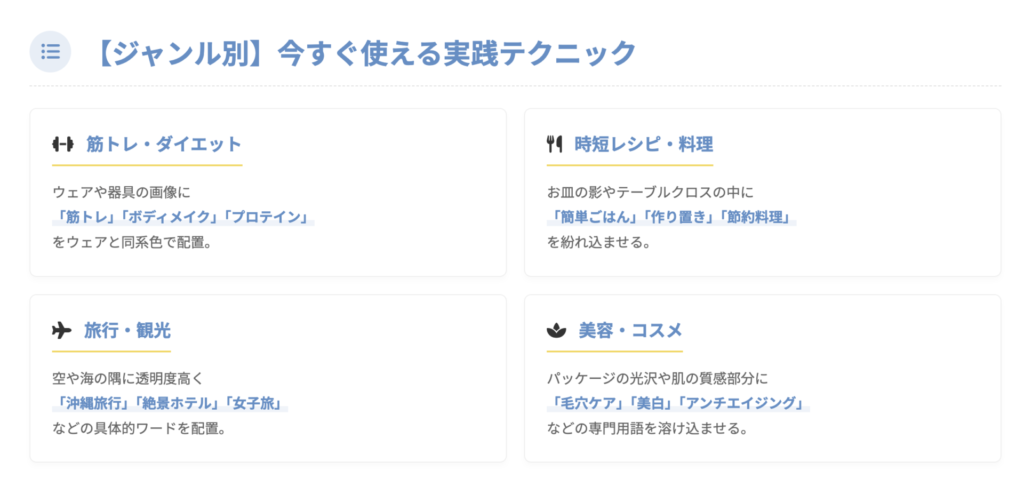This screenshot has height=486, width=1024.
Task: Click the text ウェアや器具の画像に
Action: point(120,192)
